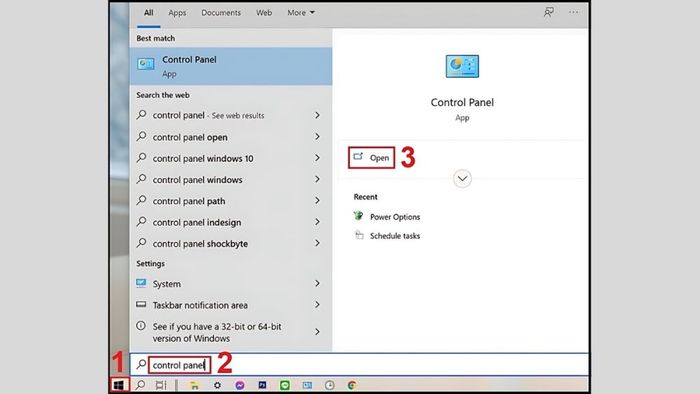Click the search box containing 'control panel'
This screenshot has height=394, width=700.
pyautogui.click(x=359, y=365)
